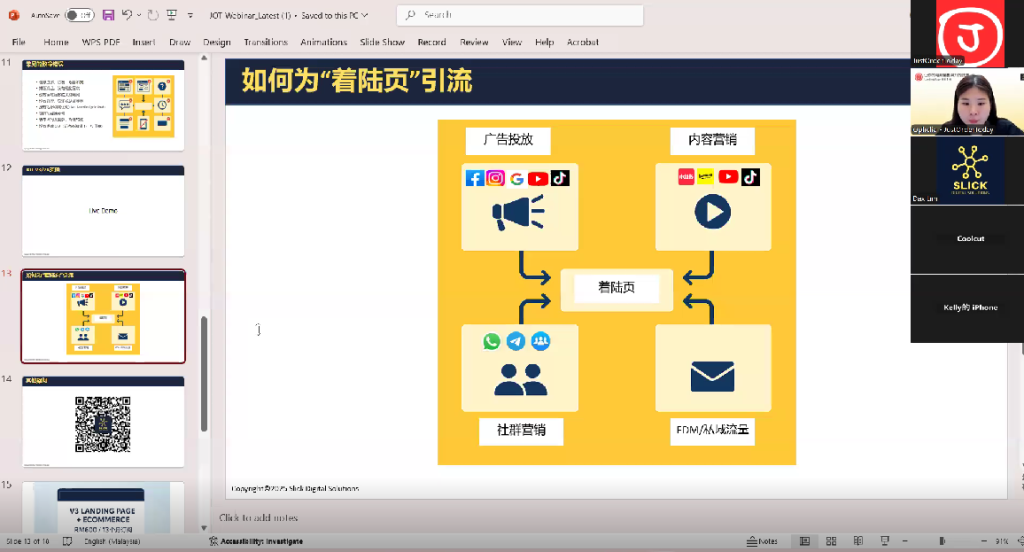The width and height of the screenshot is (1024, 552).
Task: Click the Save icon in title bar
Action: point(108,15)
